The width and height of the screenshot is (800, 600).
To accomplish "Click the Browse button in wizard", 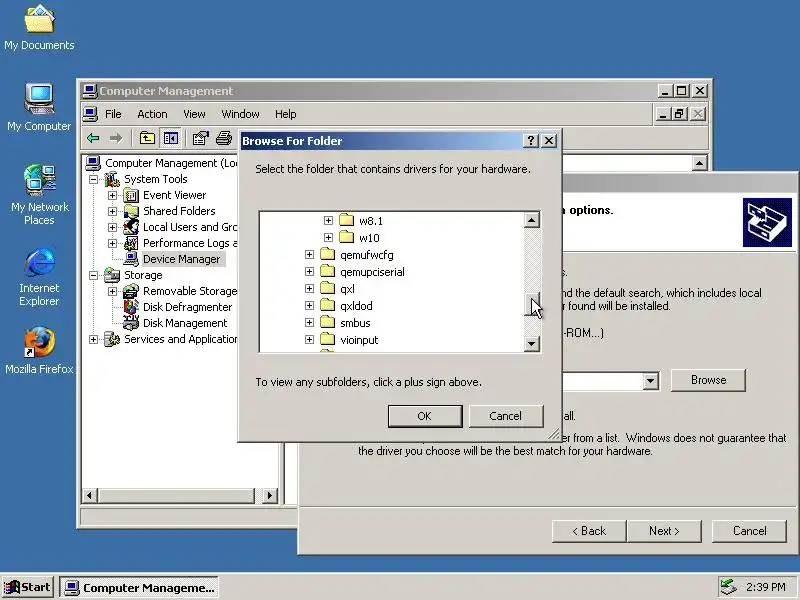I will 708,380.
